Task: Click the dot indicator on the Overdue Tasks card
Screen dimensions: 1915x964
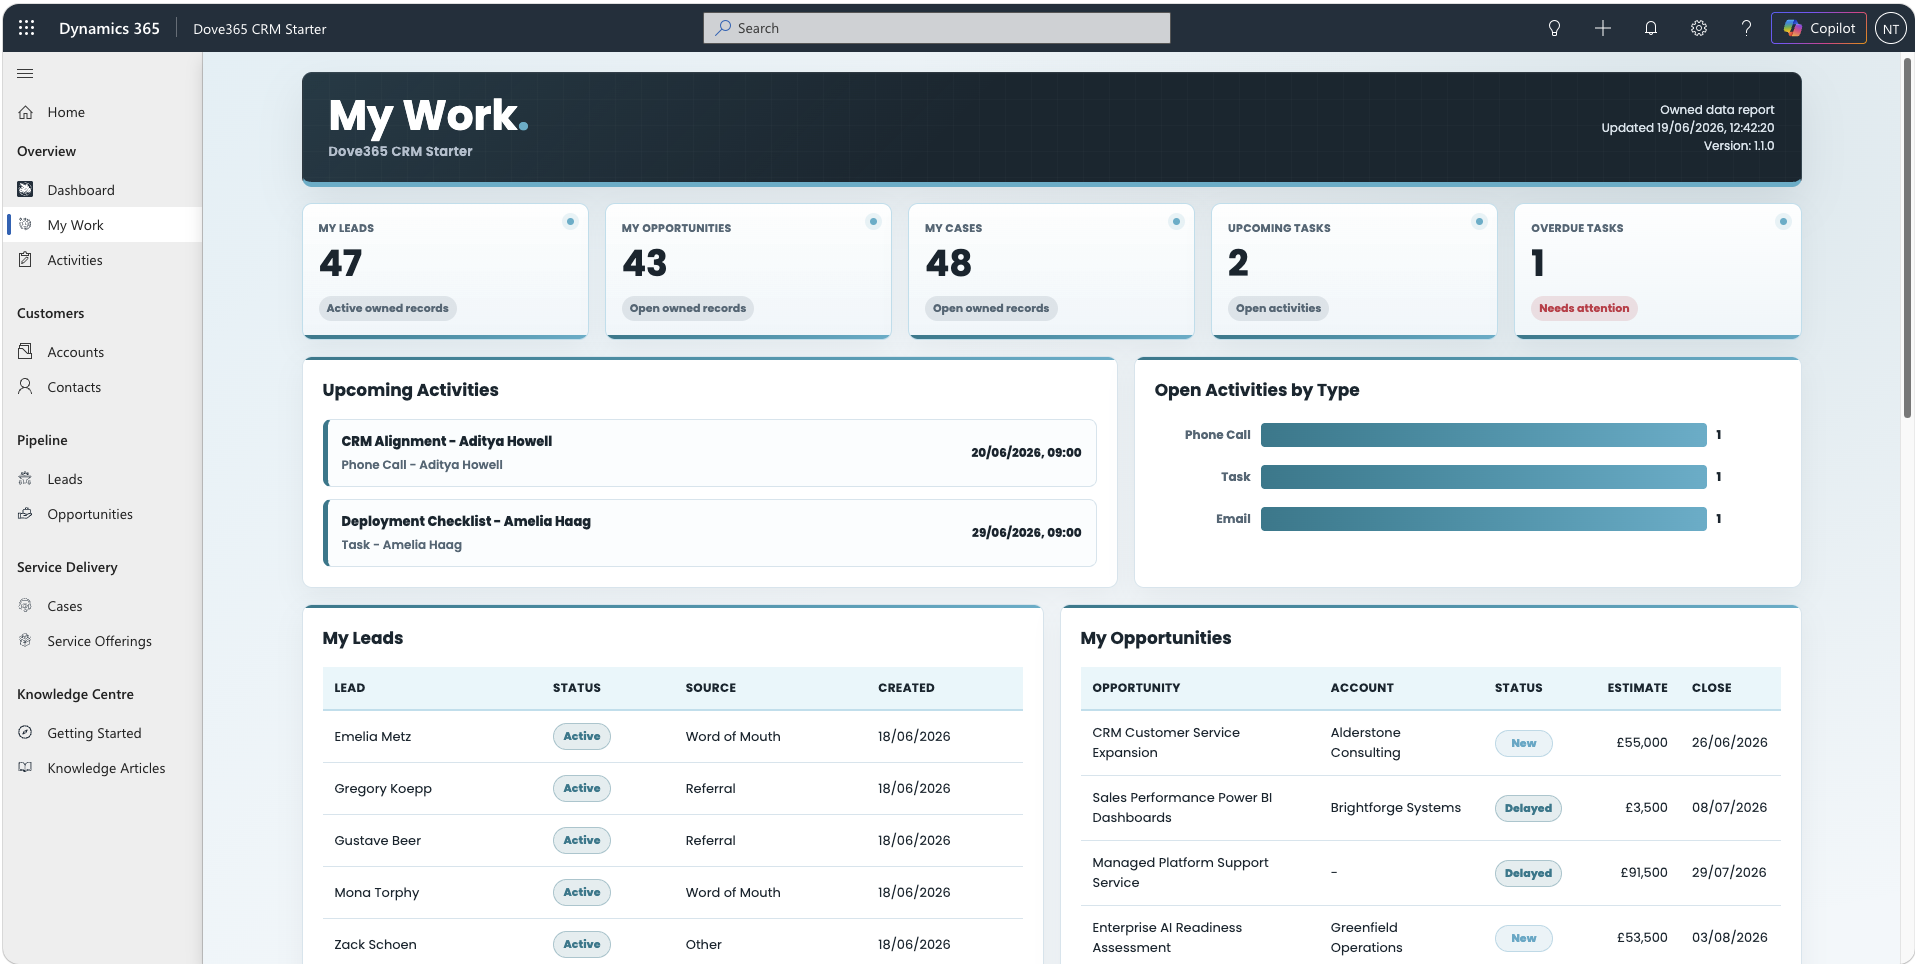Action: coord(1782,221)
